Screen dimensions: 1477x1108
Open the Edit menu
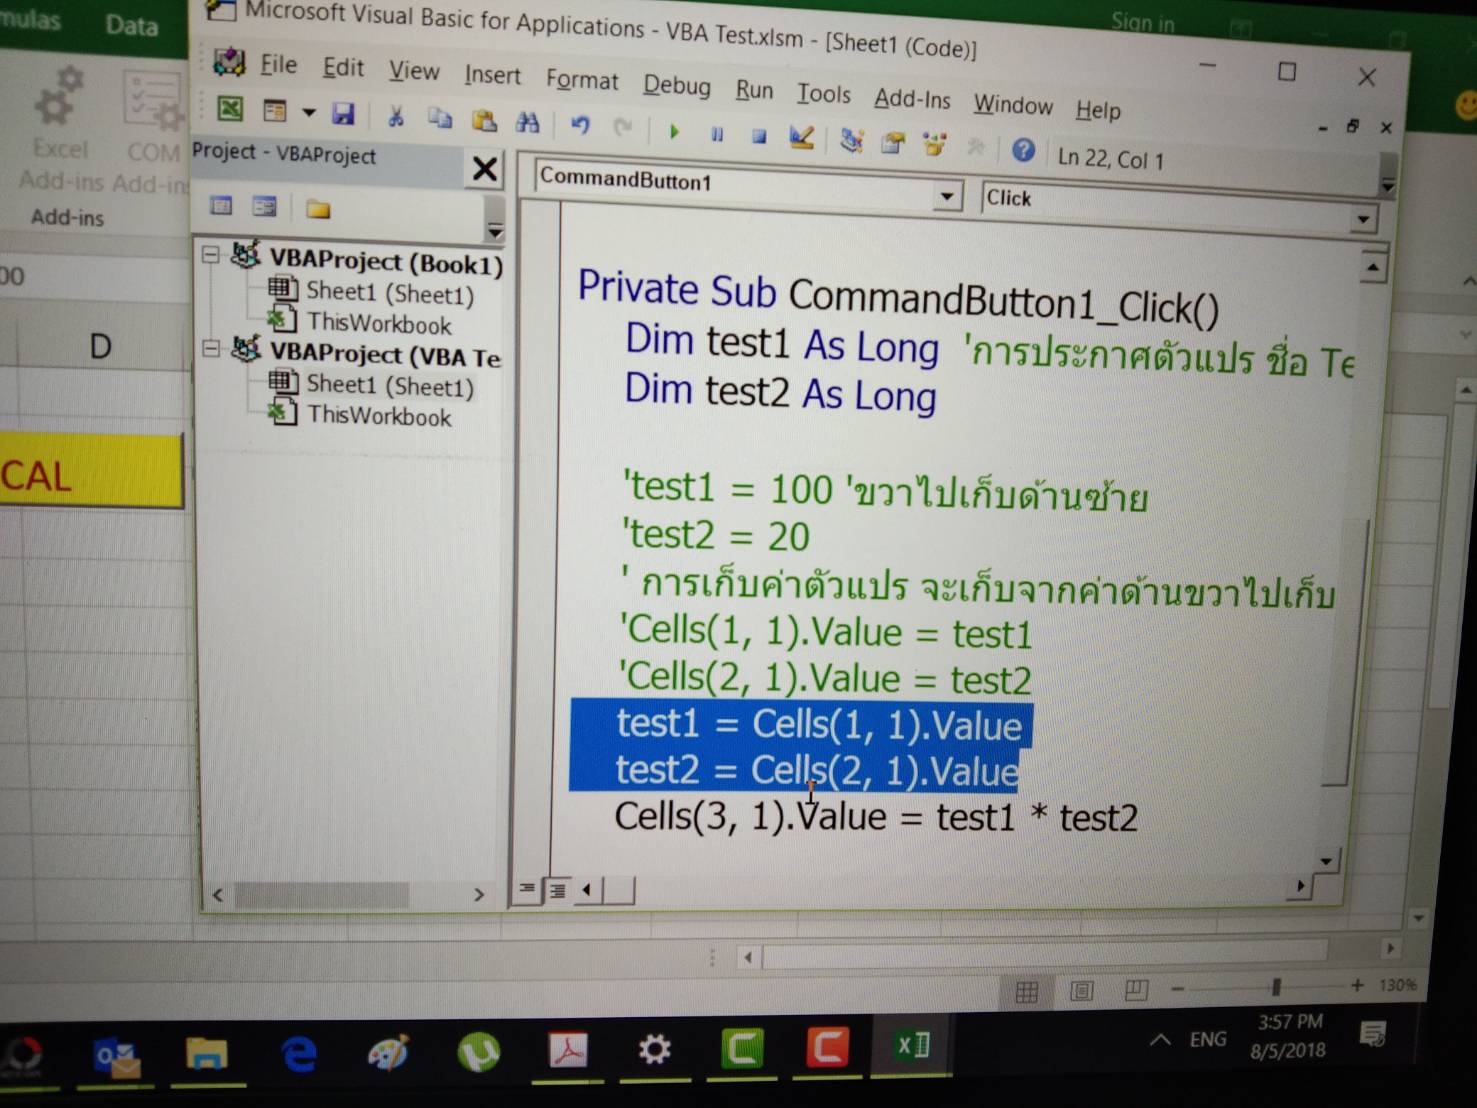point(343,68)
